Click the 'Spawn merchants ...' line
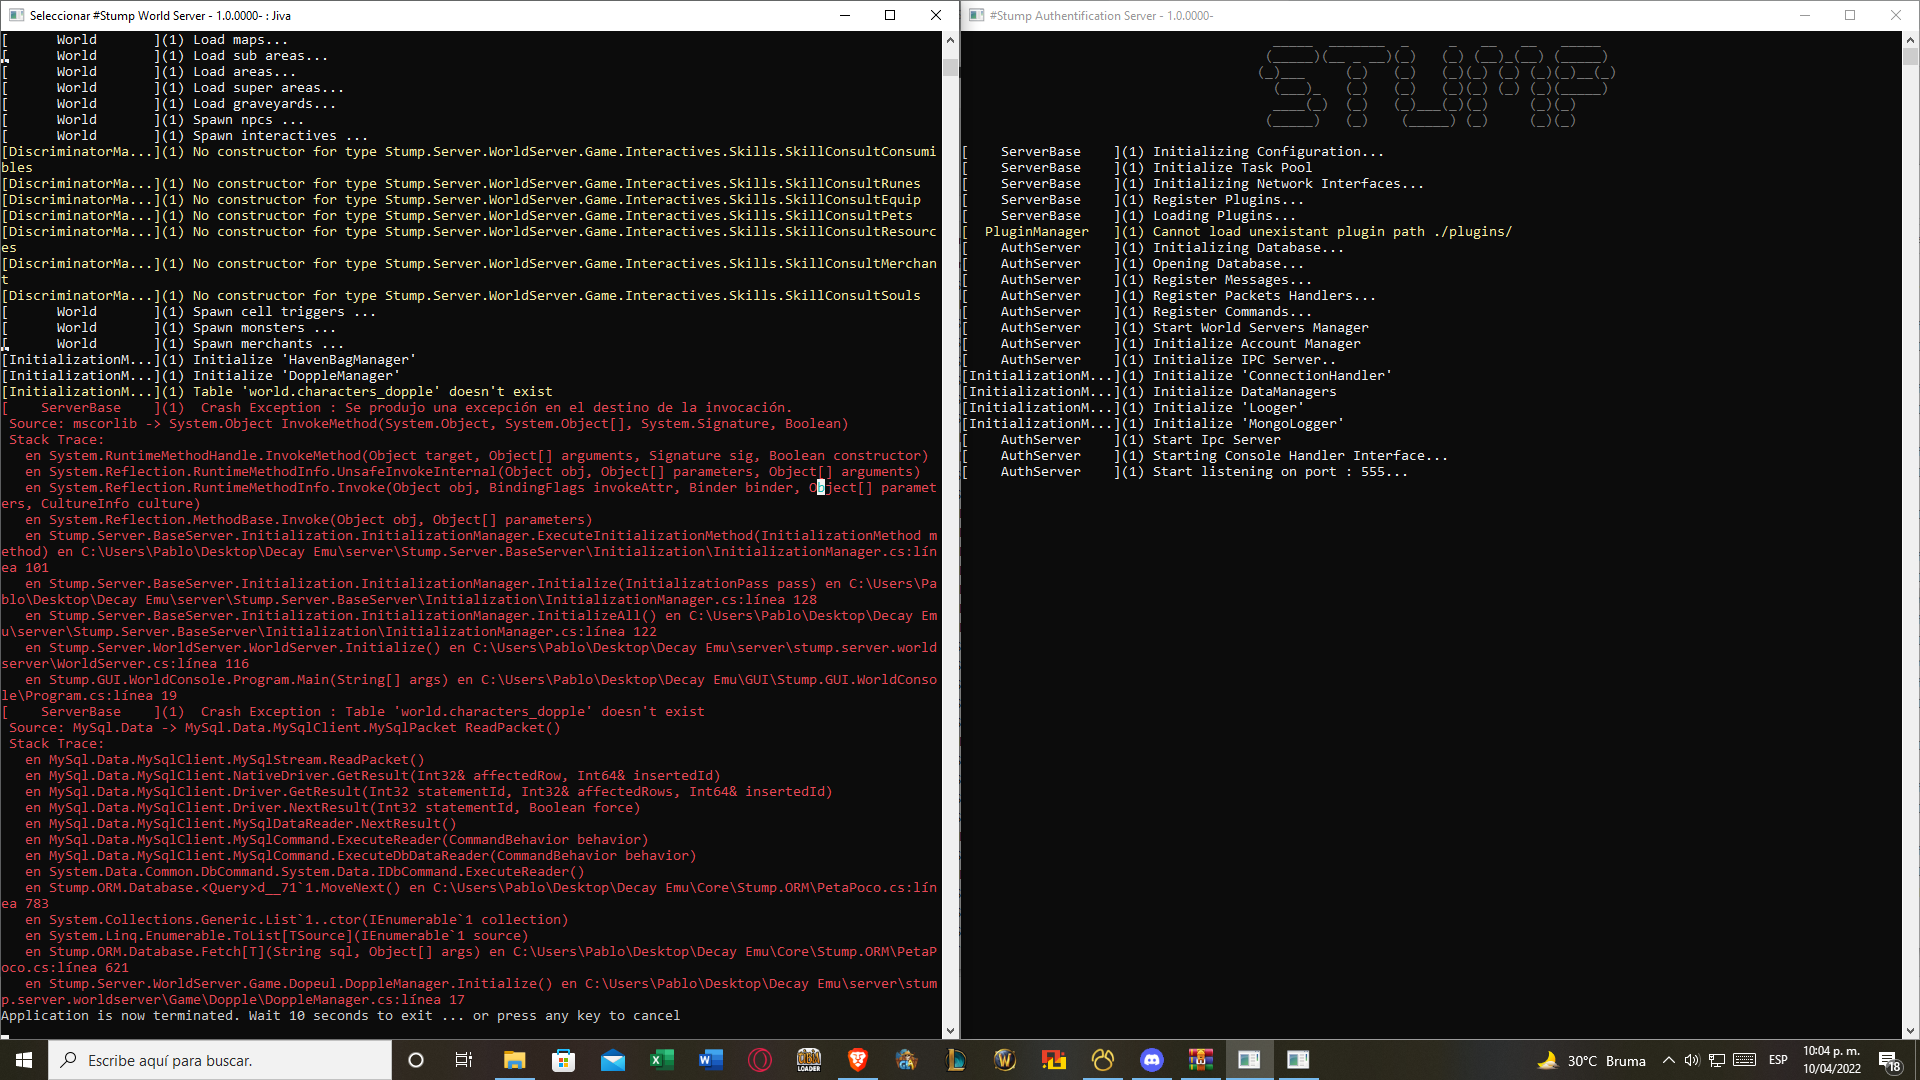 tap(172, 344)
